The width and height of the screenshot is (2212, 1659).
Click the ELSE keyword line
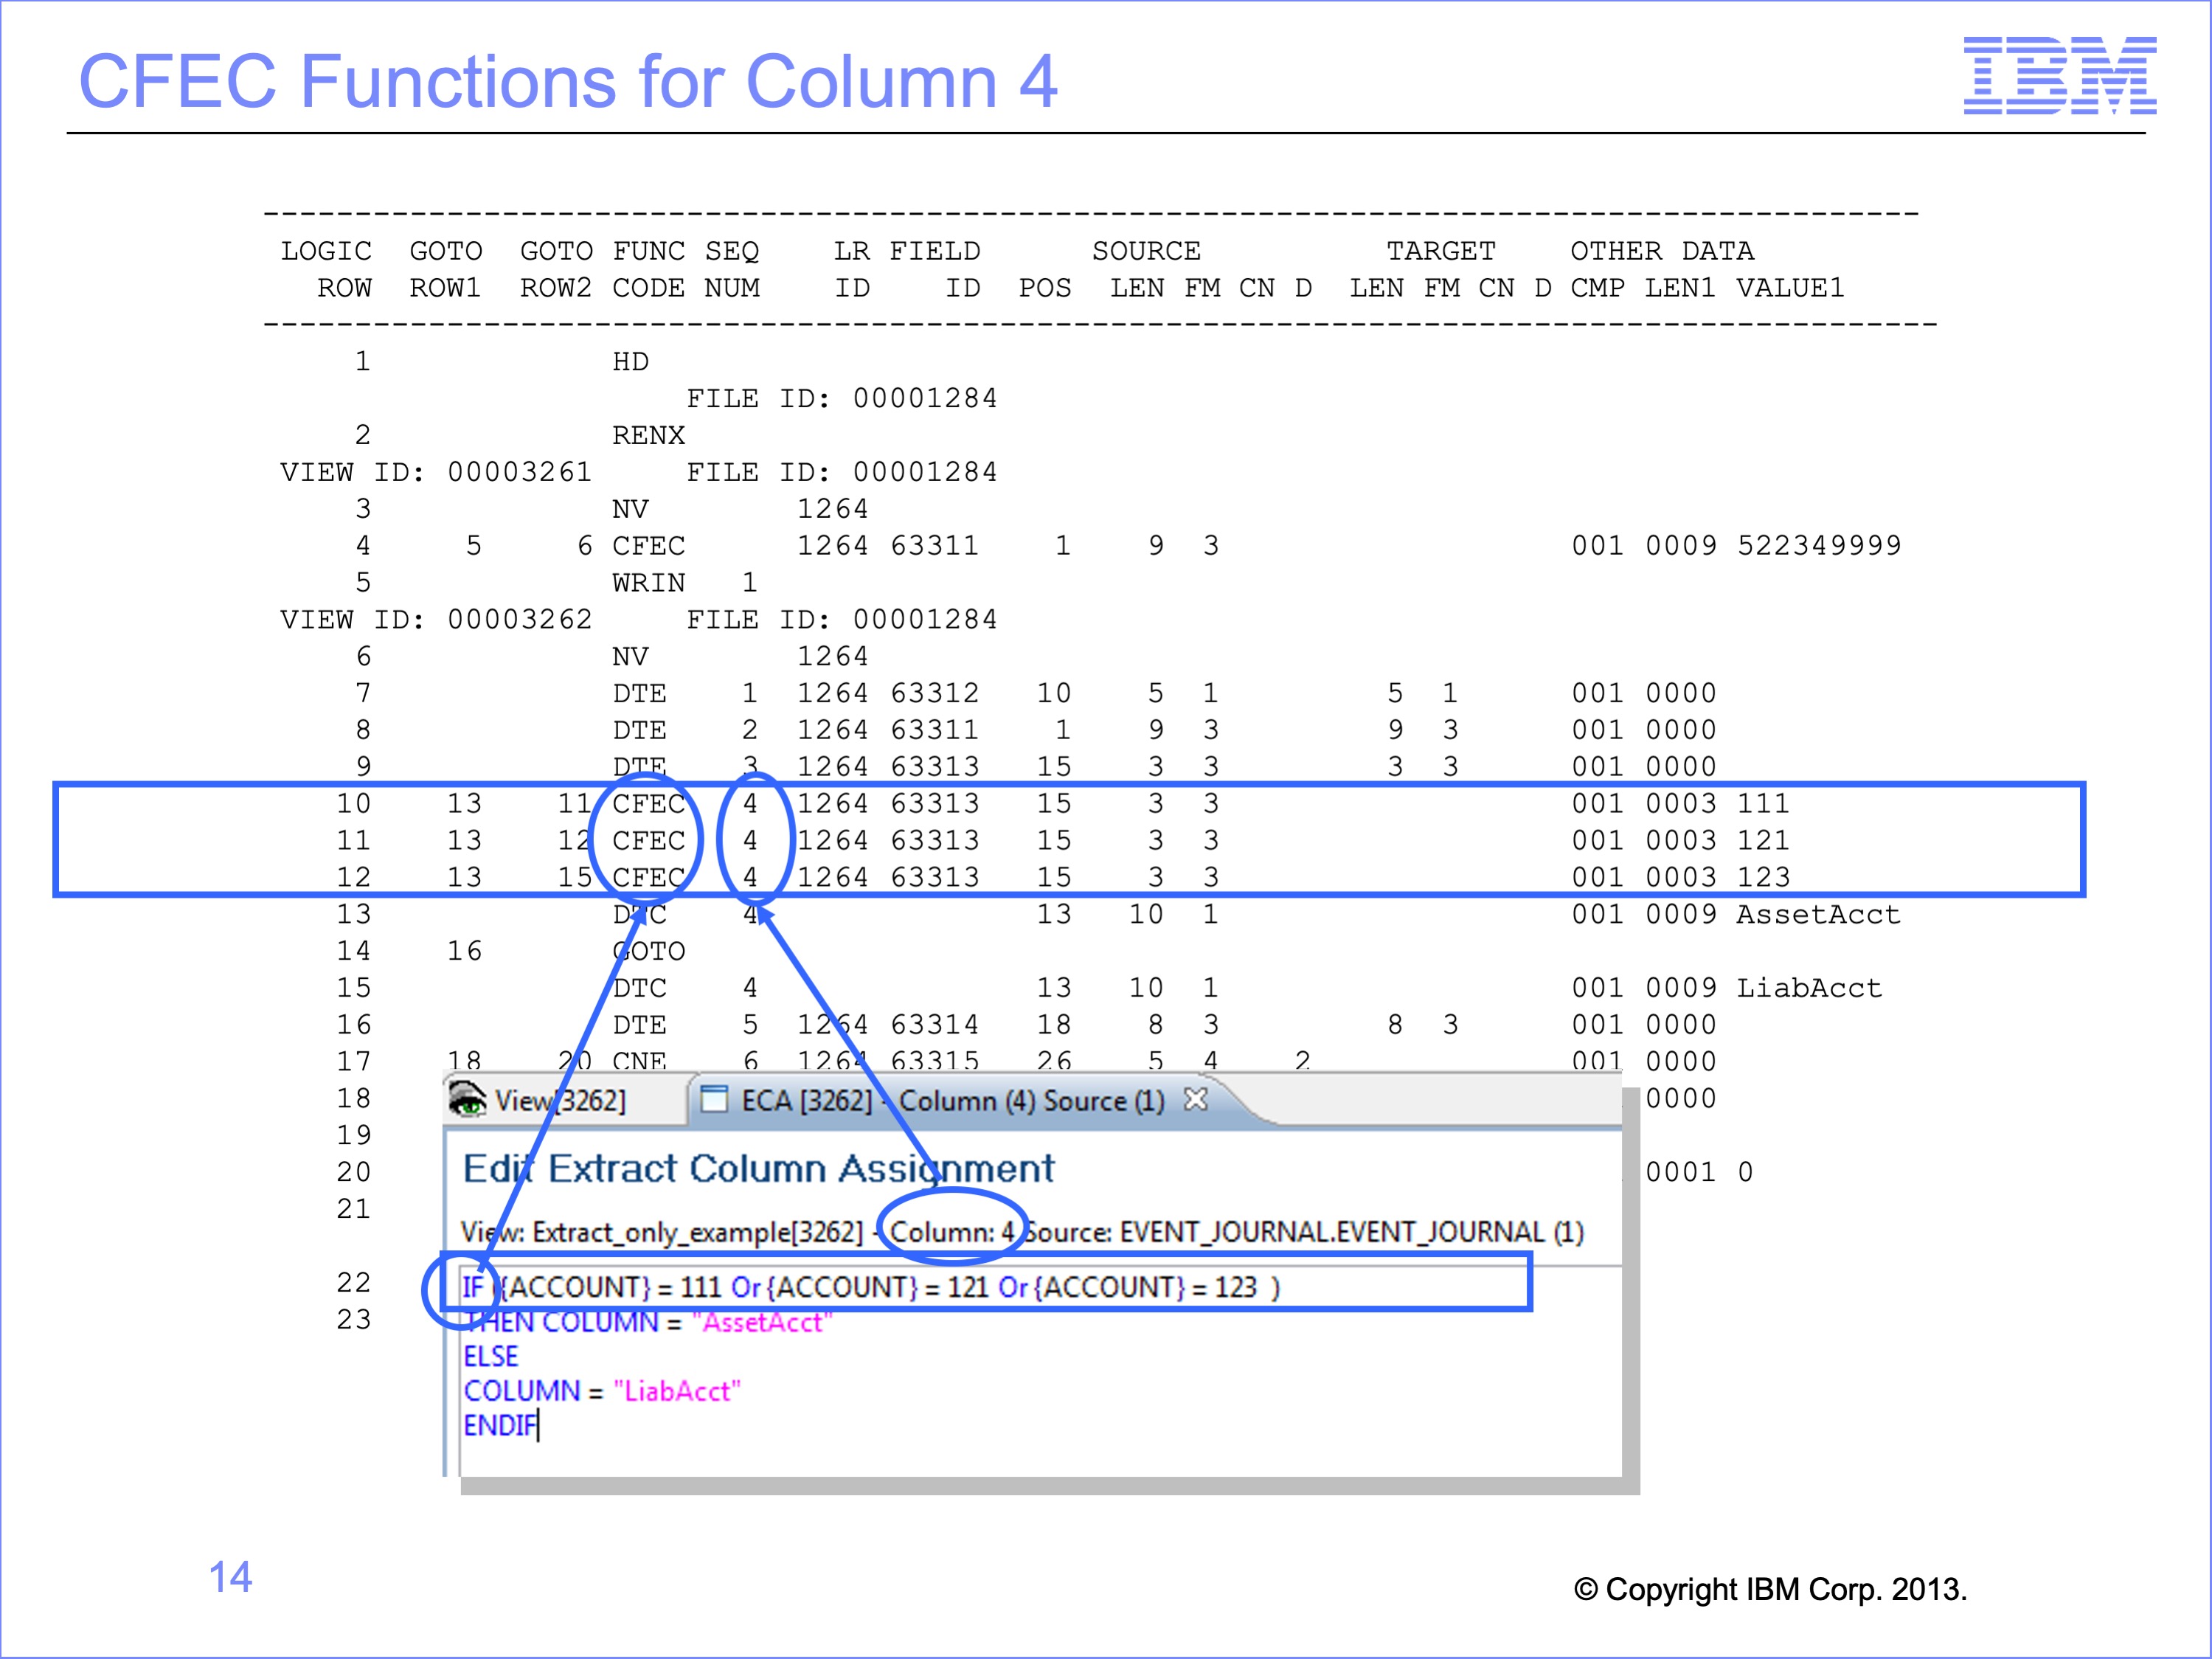click(490, 1357)
